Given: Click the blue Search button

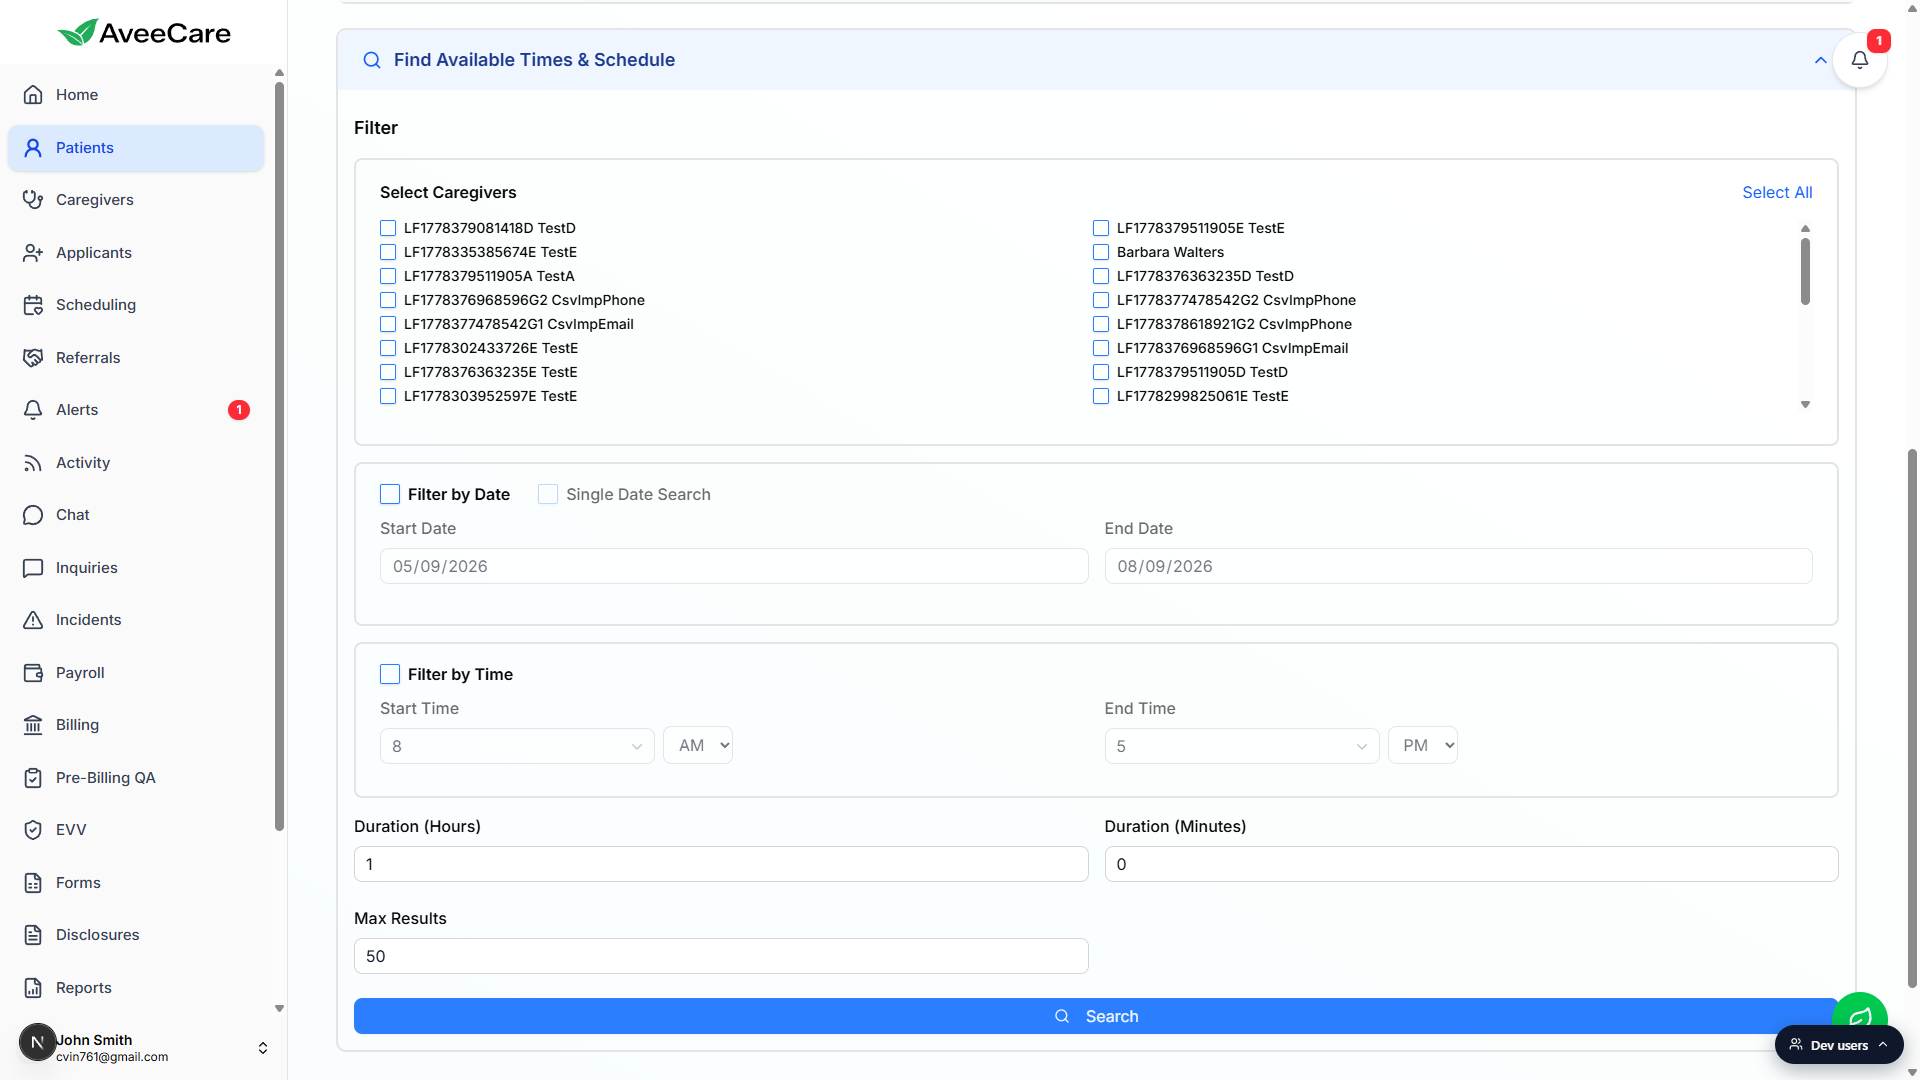Looking at the screenshot, I should click(x=1096, y=1016).
